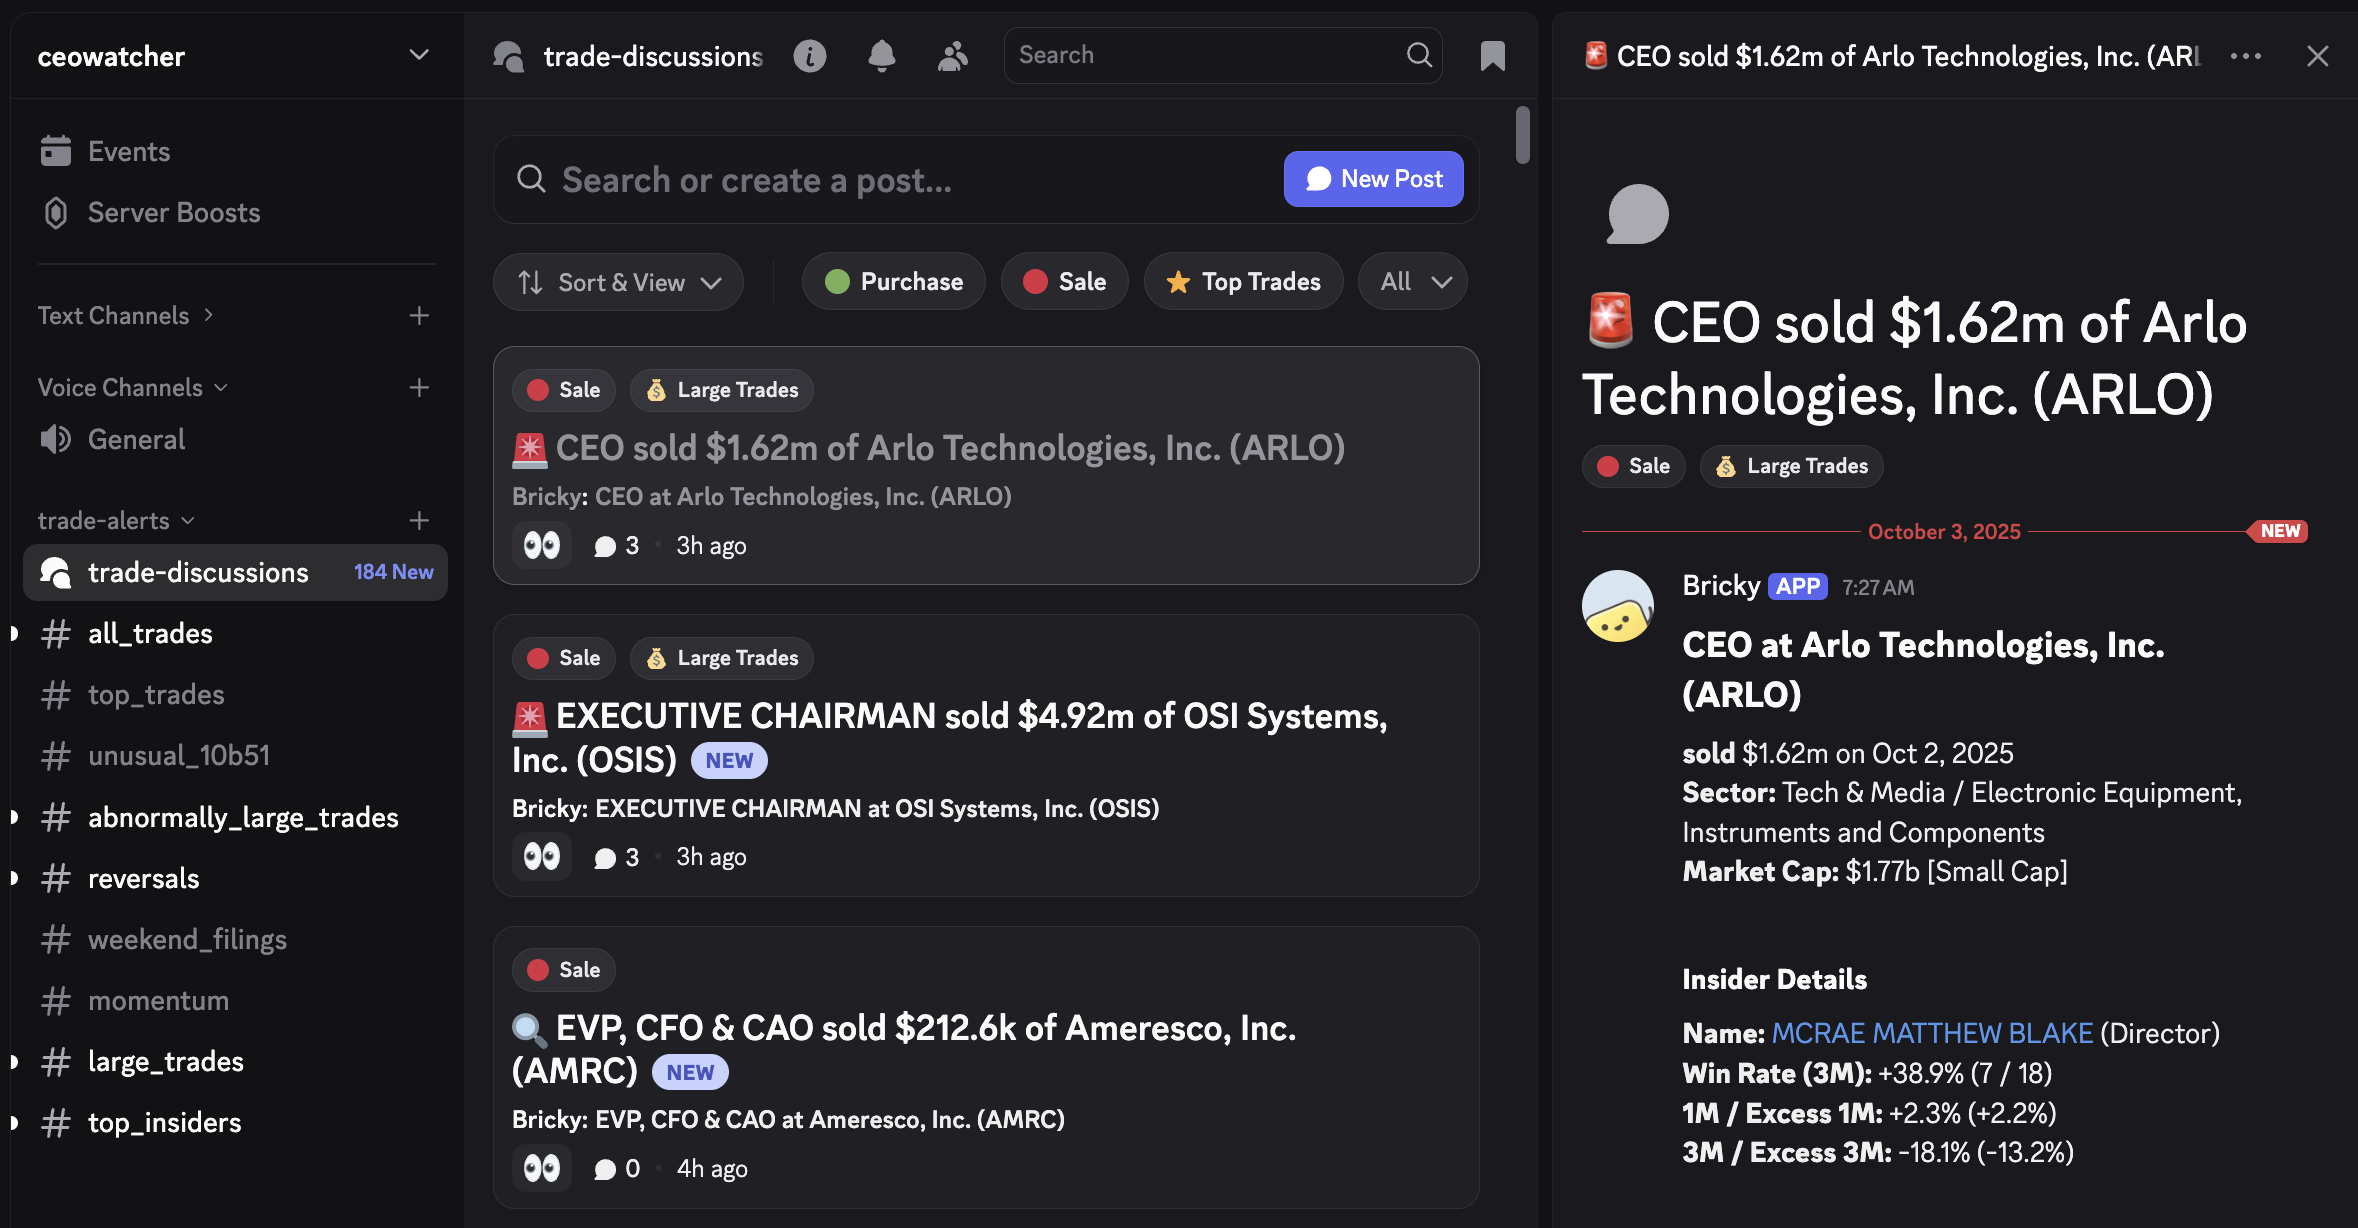
Task: Click the New Post button
Action: (x=1373, y=179)
